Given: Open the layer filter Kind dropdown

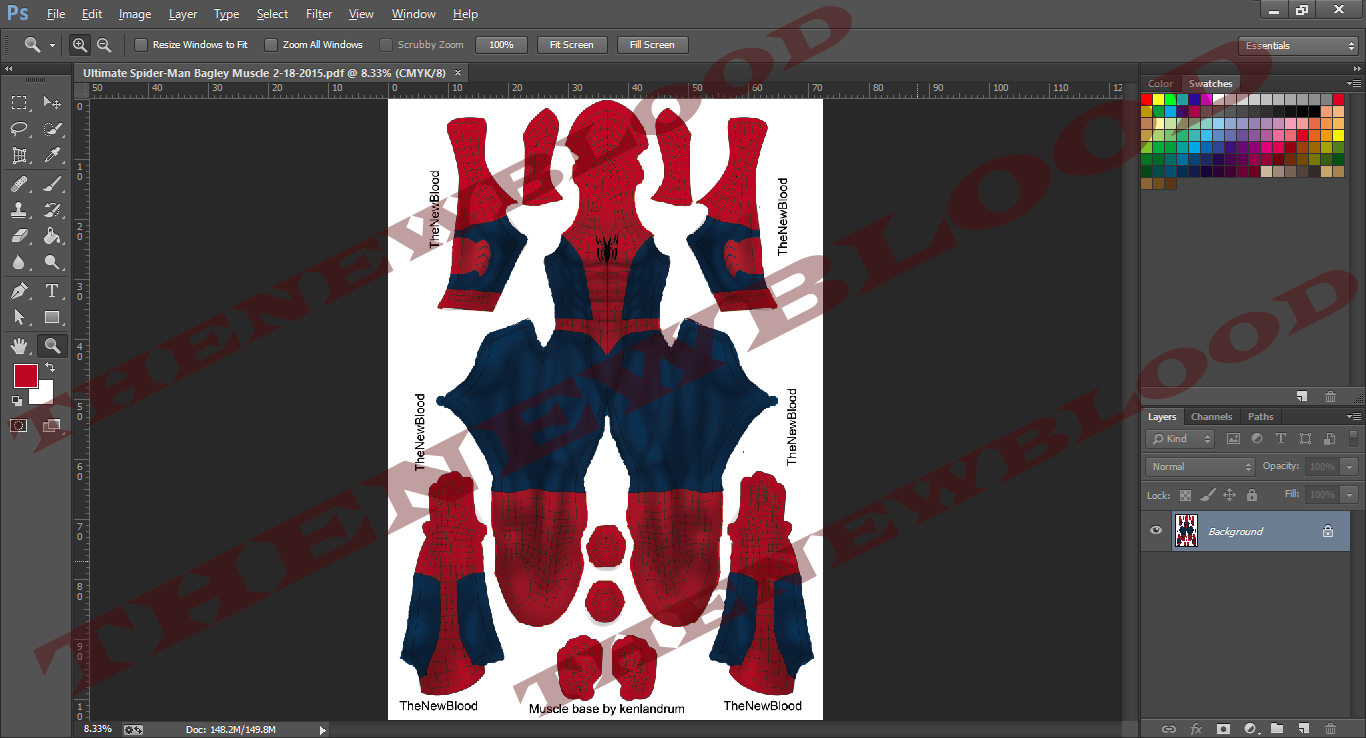Looking at the screenshot, I should (1180, 439).
